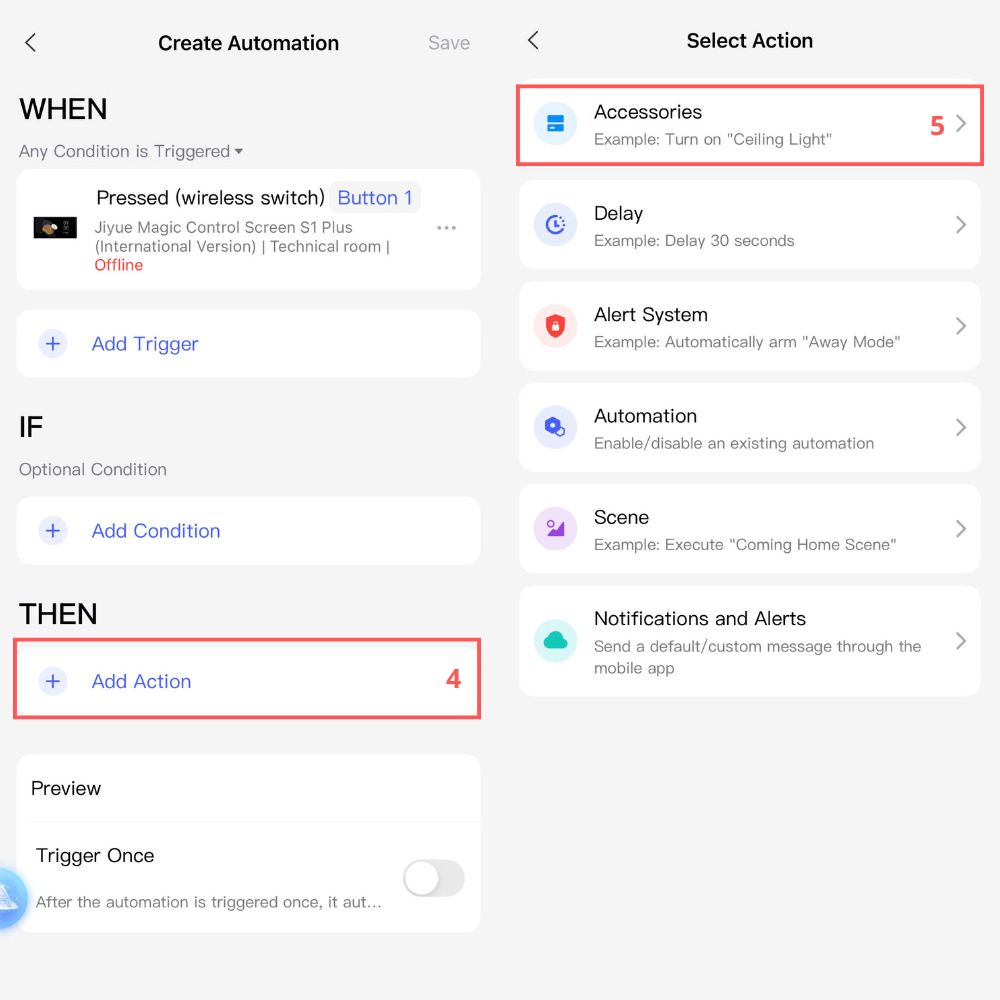Click the Notifications and Alerts cloud icon

555,641
